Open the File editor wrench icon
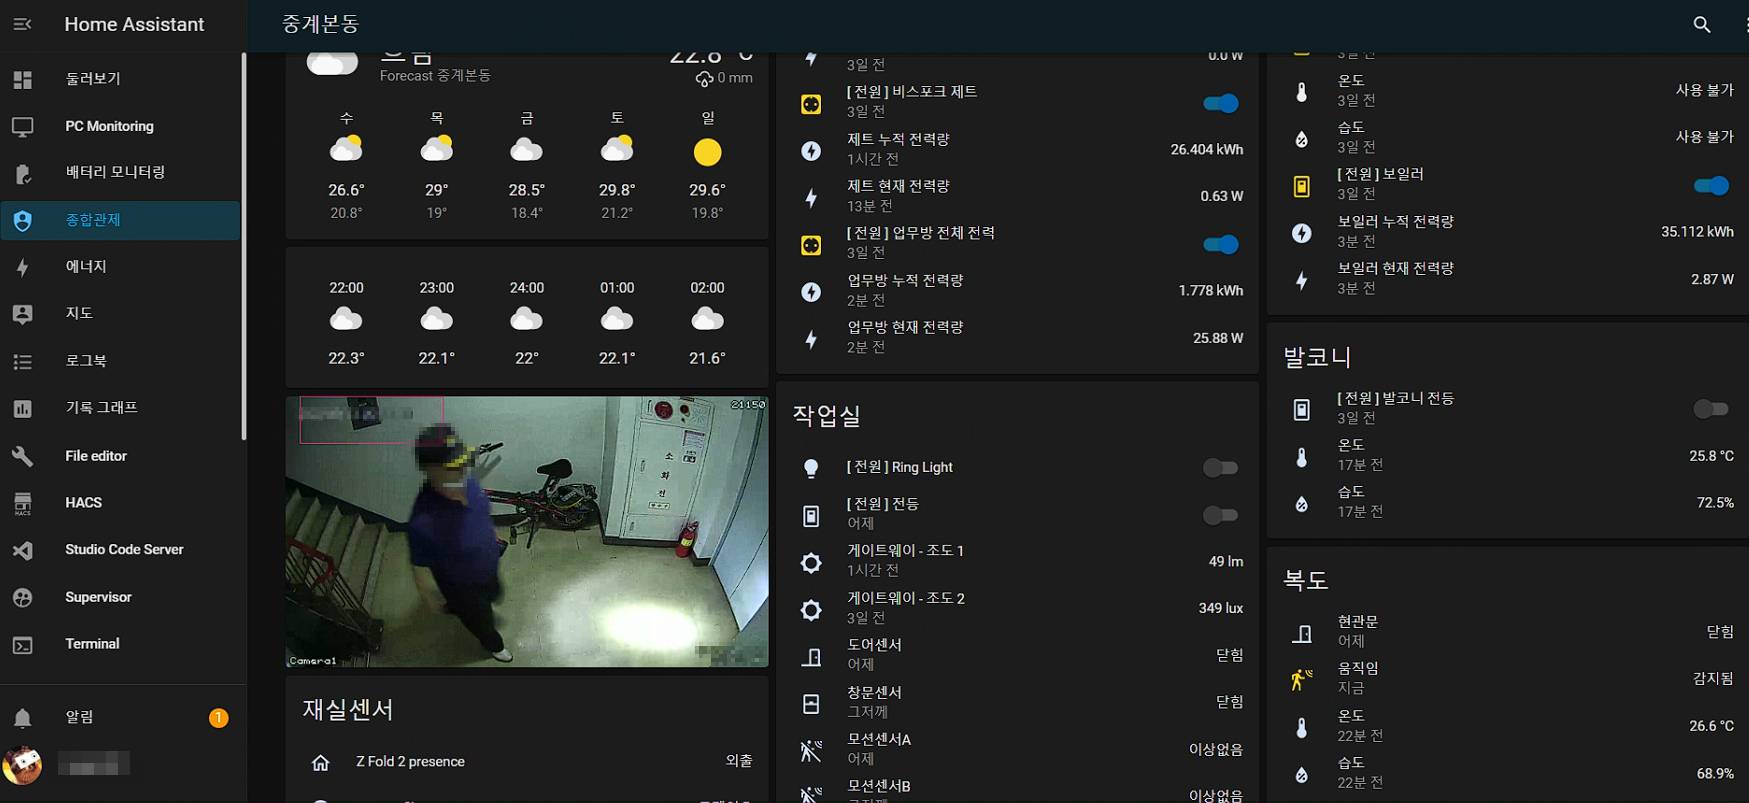1749x803 pixels. (x=22, y=456)
